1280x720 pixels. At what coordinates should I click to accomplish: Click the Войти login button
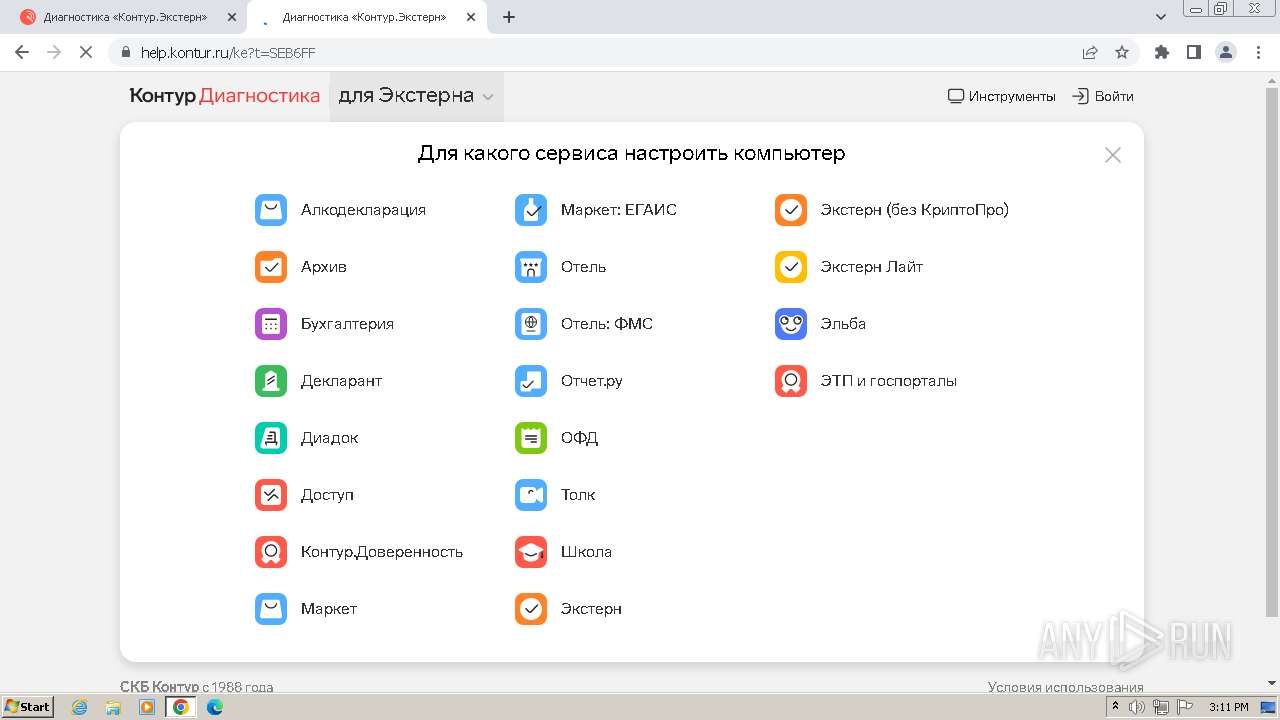coord(1103,96)
